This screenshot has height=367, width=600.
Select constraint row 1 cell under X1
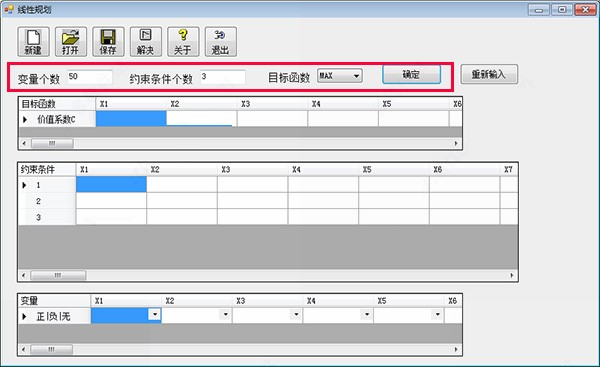pos(111,184)
